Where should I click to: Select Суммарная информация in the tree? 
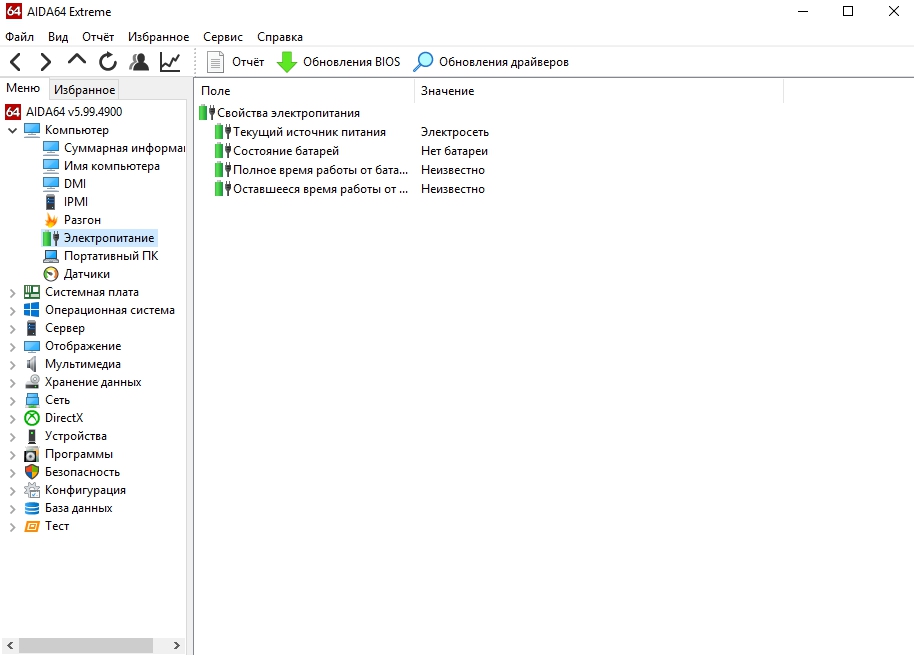pos(125,148)
